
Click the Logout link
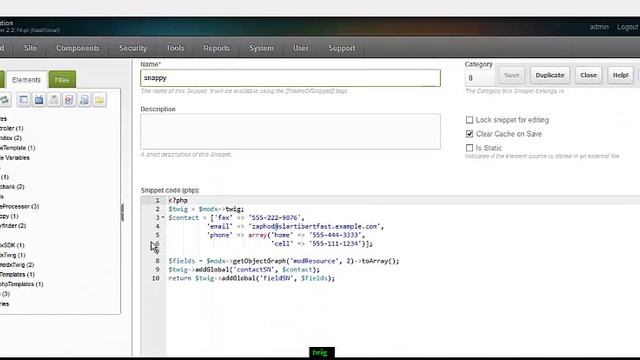(627, 27)
